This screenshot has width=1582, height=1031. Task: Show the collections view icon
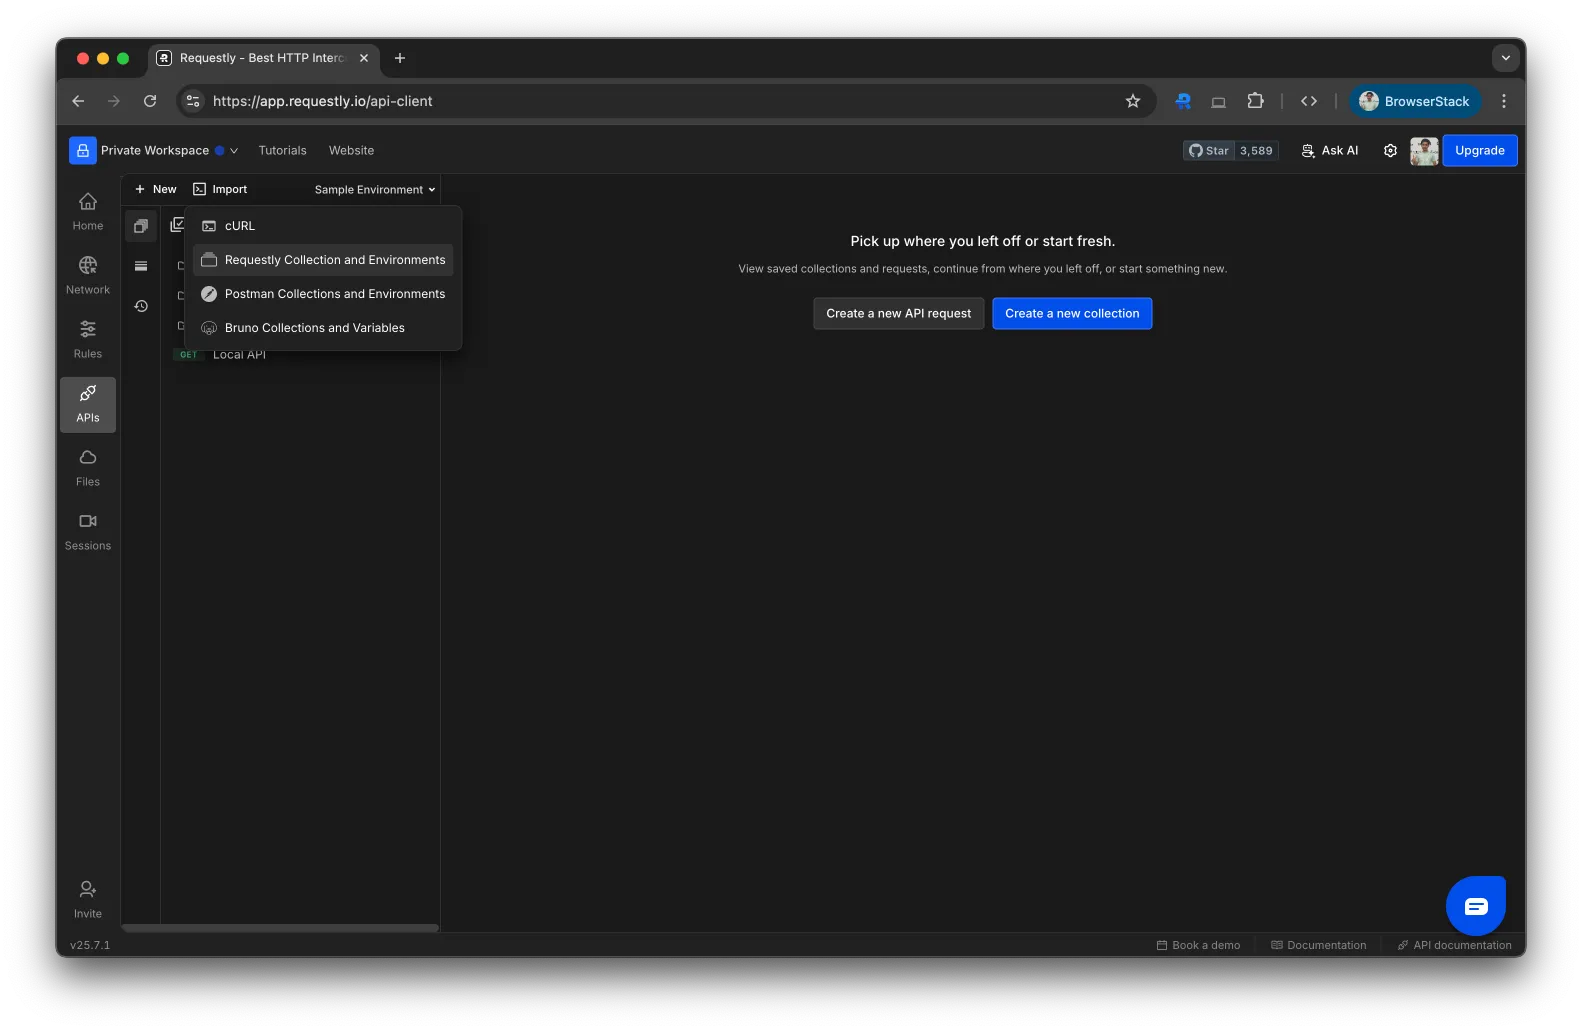(x=141, y=226)
